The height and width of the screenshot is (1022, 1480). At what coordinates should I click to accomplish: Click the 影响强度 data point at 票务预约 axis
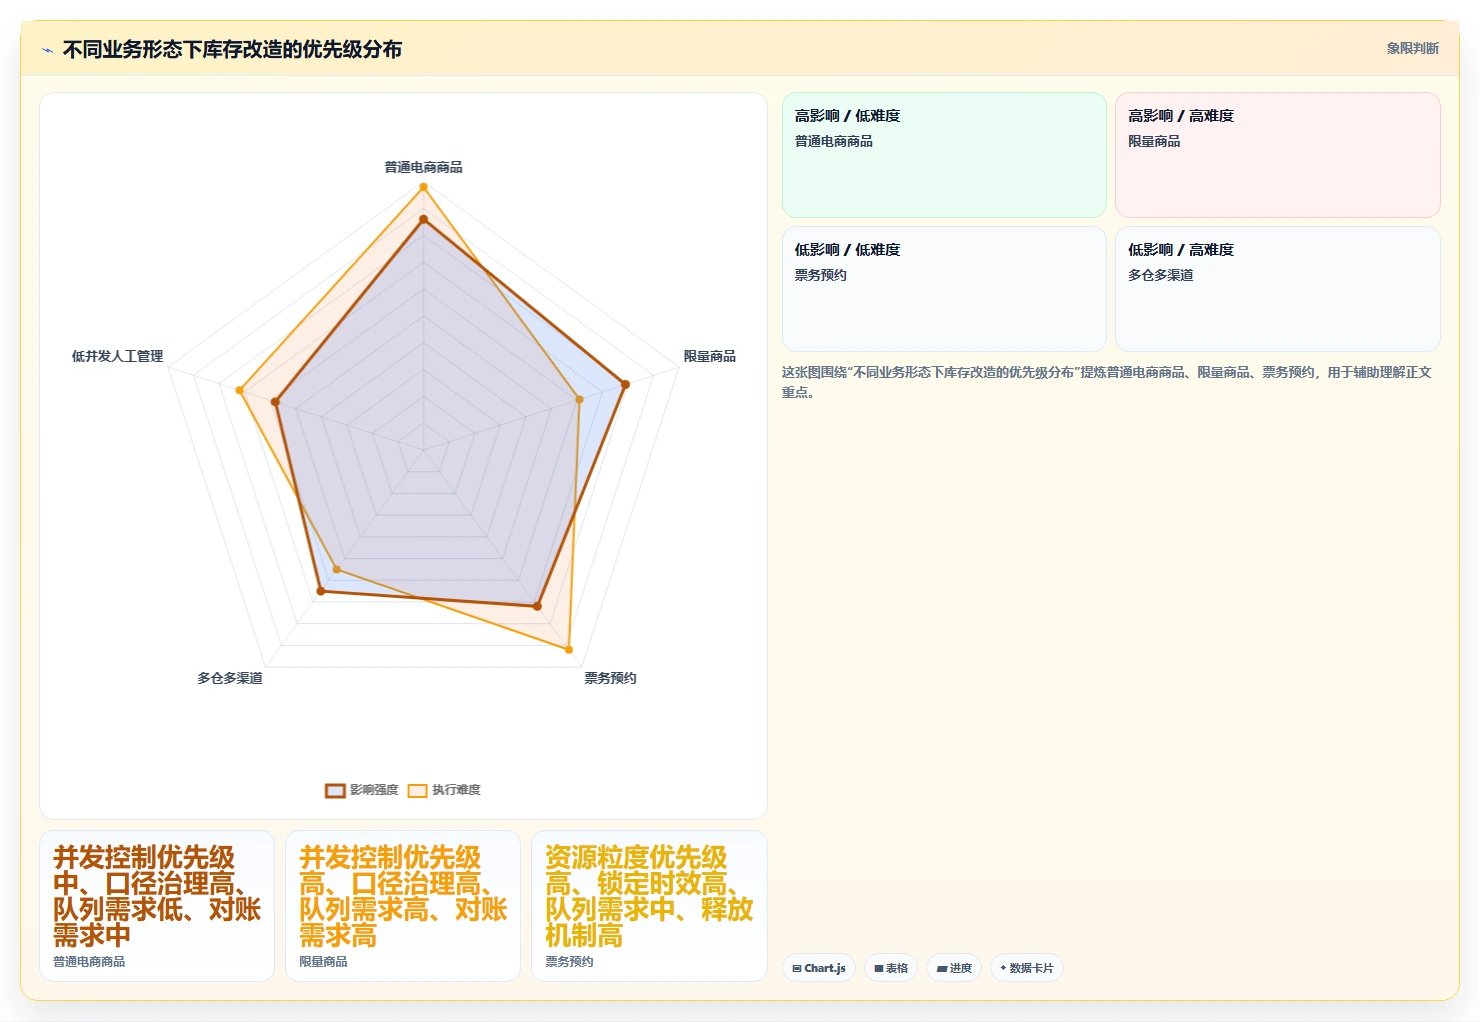pos(537,606)
